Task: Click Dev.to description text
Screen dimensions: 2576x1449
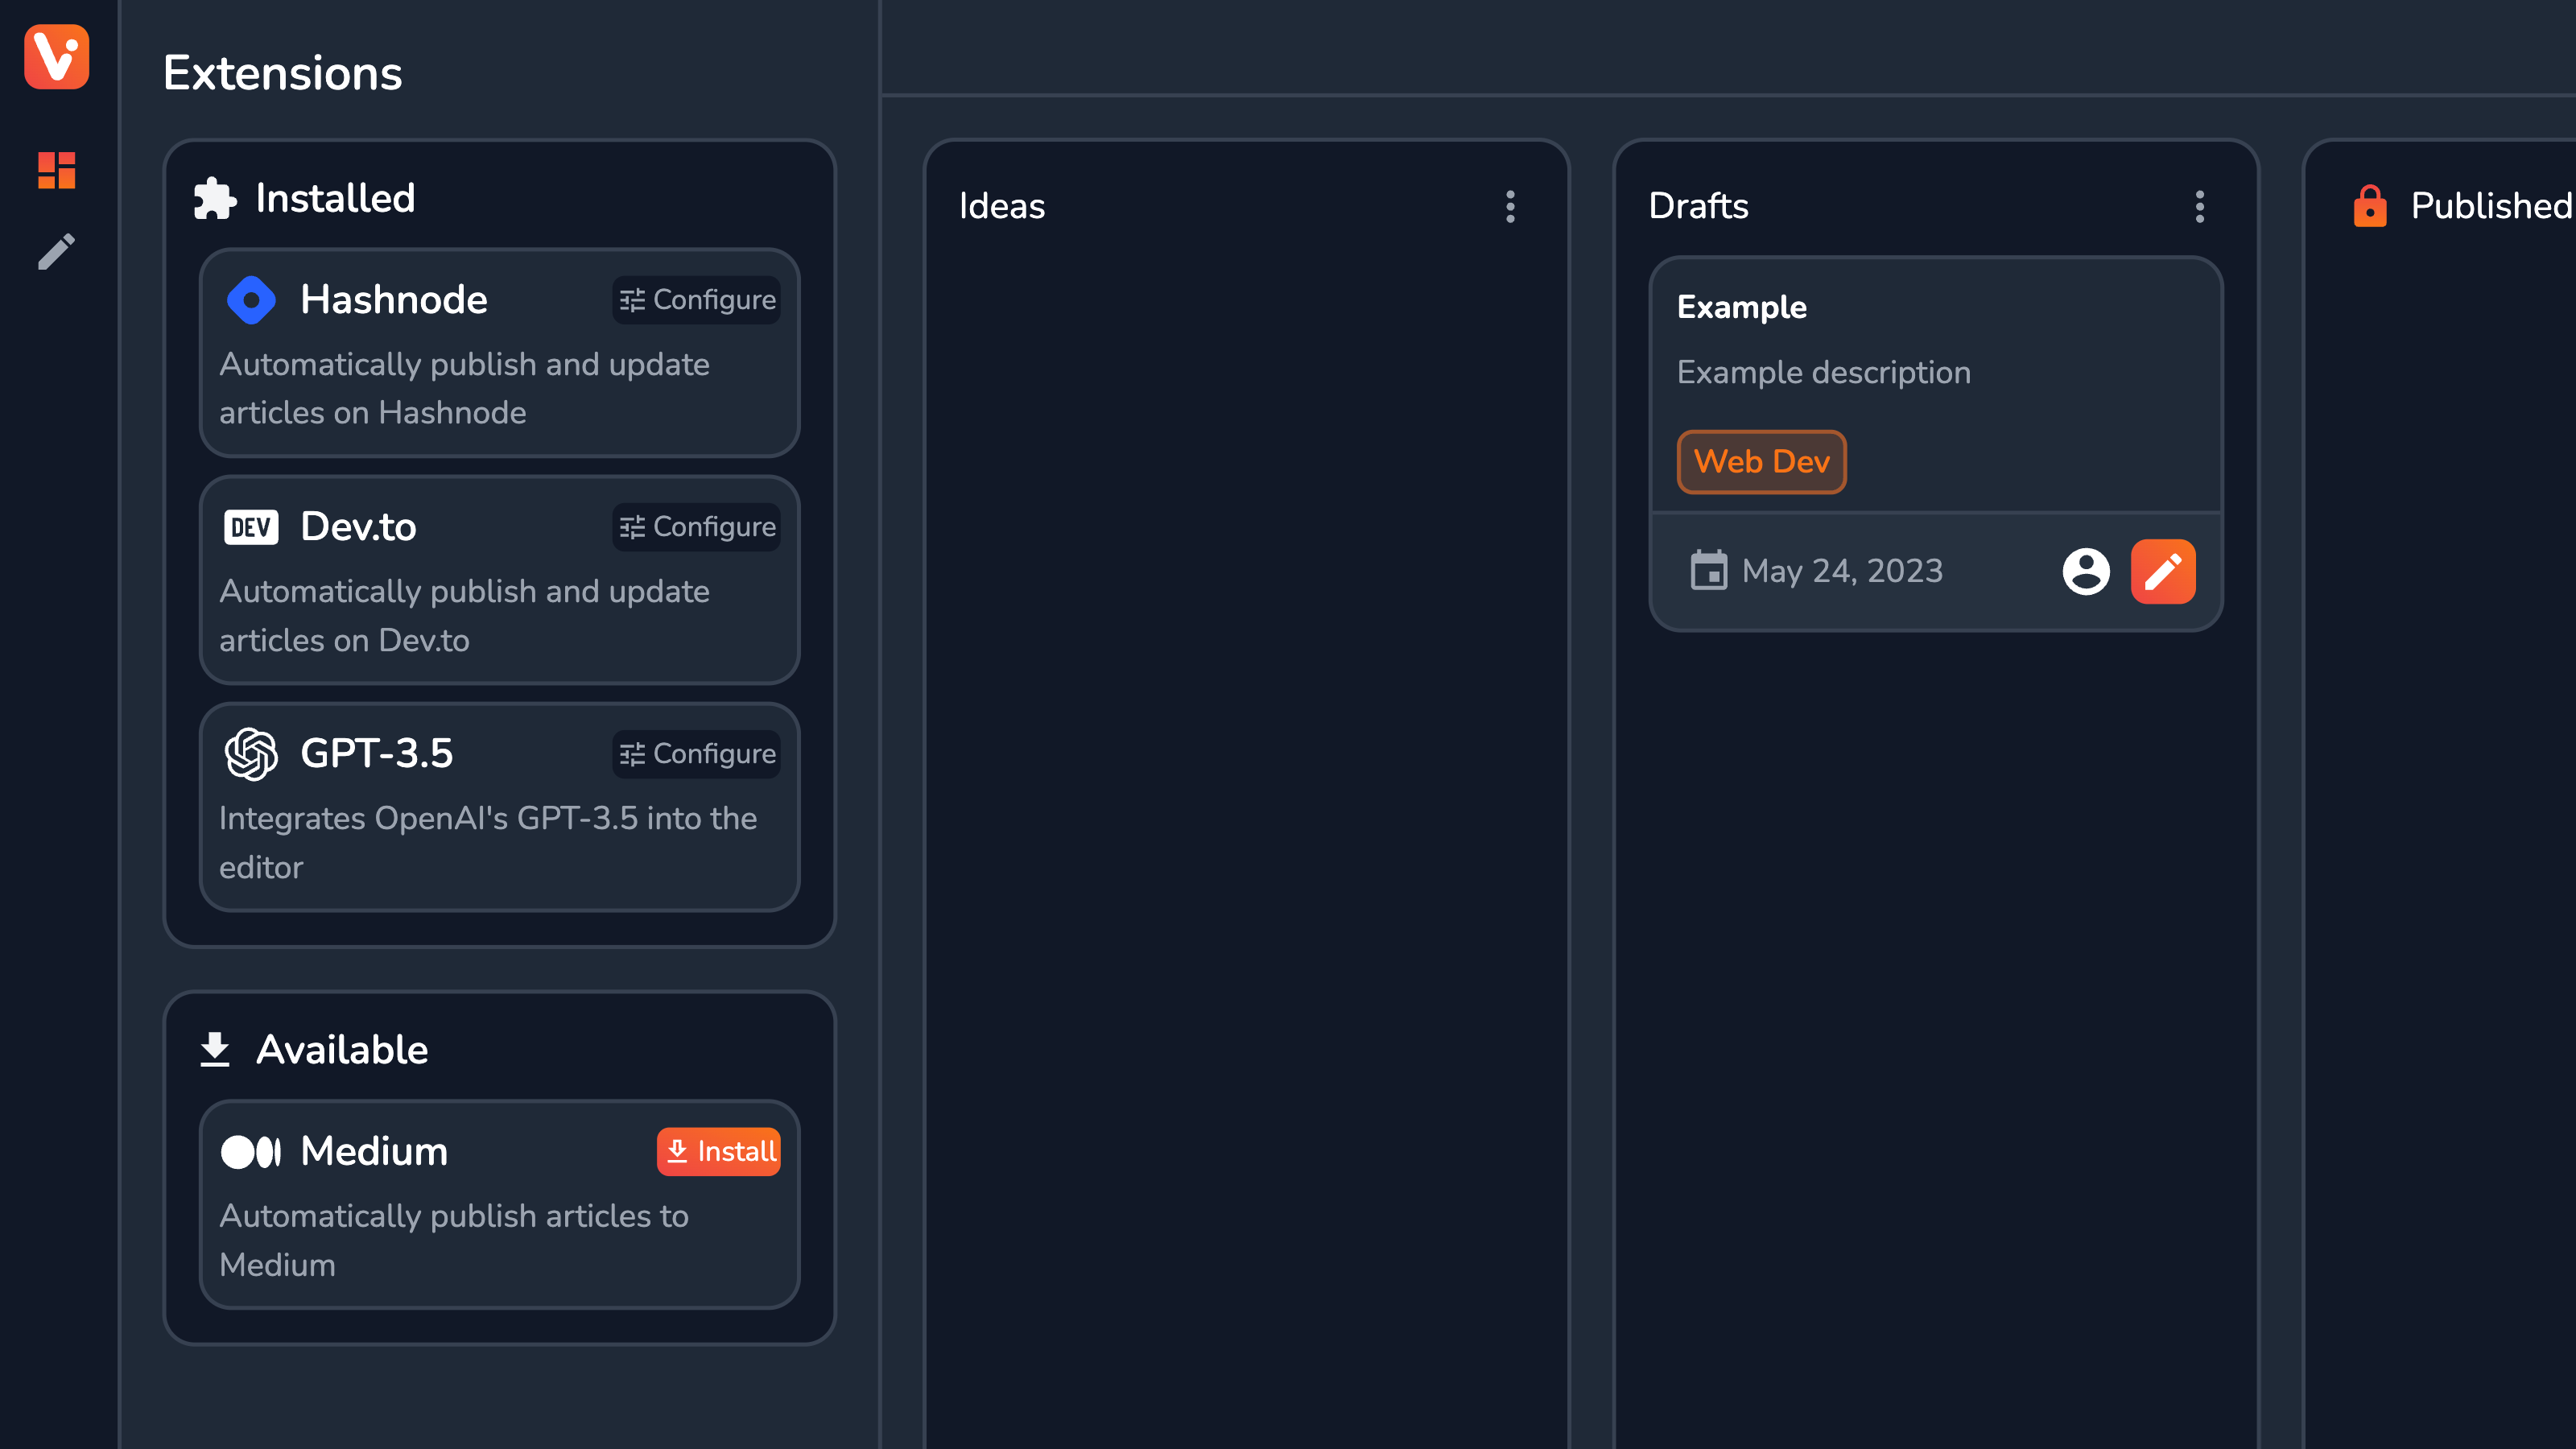Action: pos(464,616)
